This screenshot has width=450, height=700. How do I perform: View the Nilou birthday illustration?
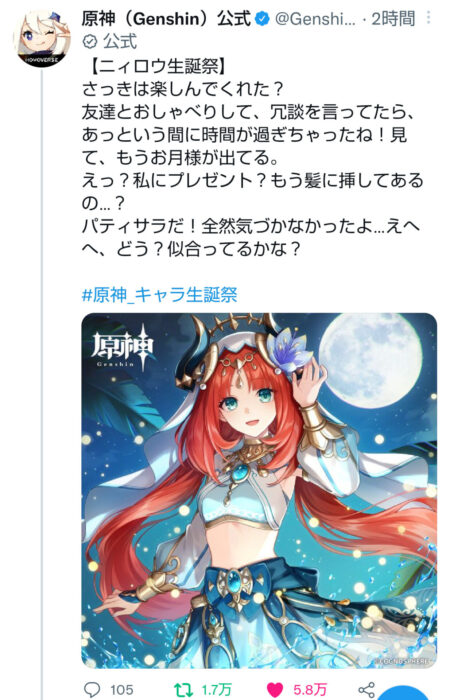click(259, 491)
